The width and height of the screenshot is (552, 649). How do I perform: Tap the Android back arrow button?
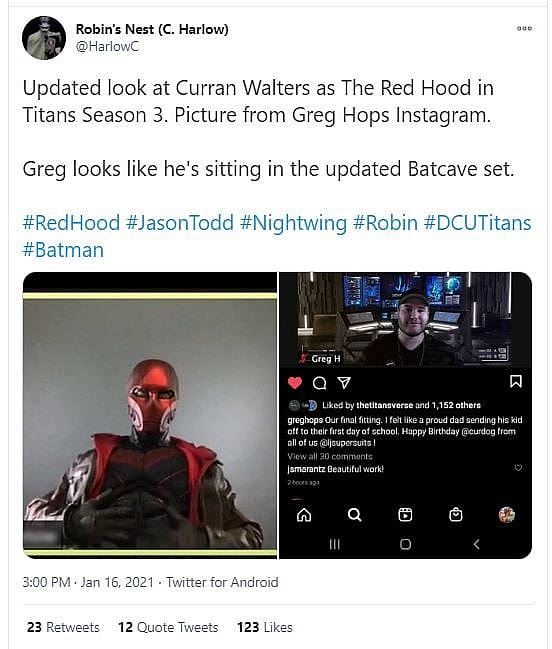point(476,544)
